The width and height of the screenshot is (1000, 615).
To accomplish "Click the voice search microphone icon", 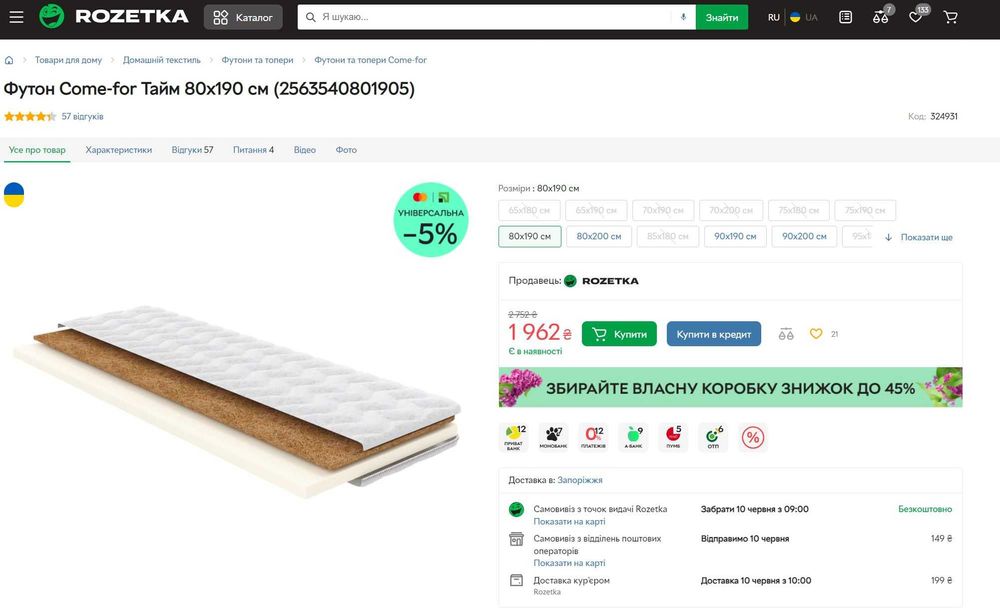I will pos(684,17).
